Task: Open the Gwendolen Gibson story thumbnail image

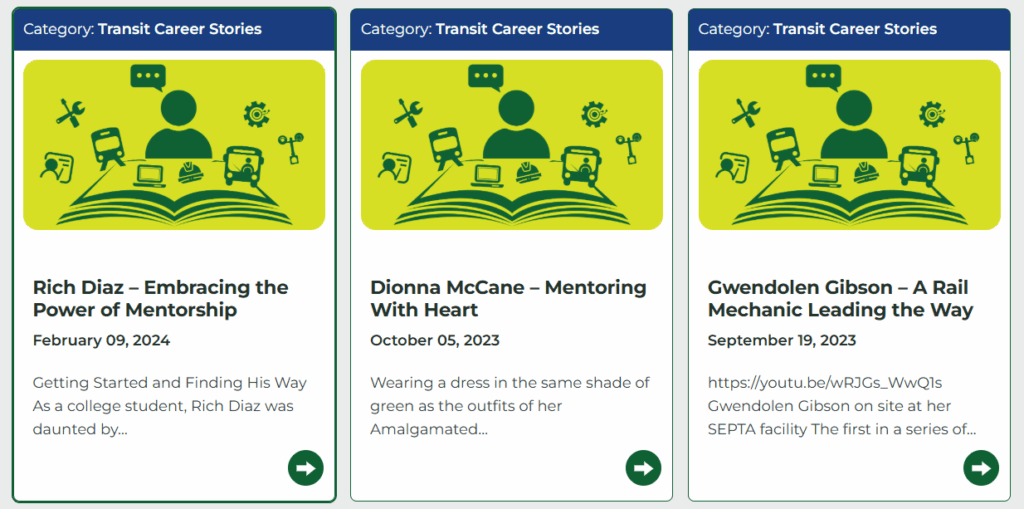Action: click(x=850, y=145)
